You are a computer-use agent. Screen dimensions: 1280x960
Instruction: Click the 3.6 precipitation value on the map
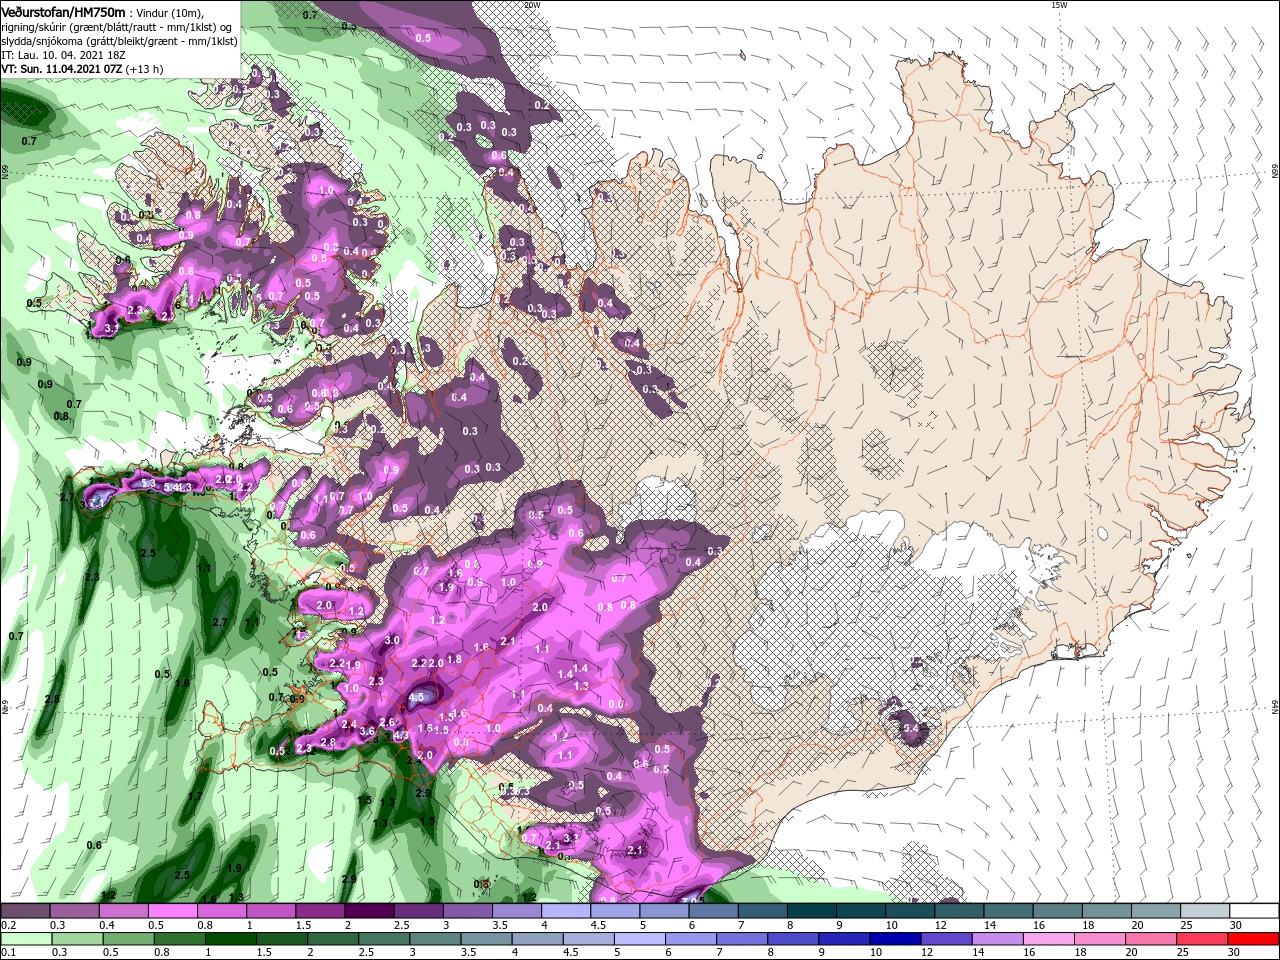click(367, 732)
